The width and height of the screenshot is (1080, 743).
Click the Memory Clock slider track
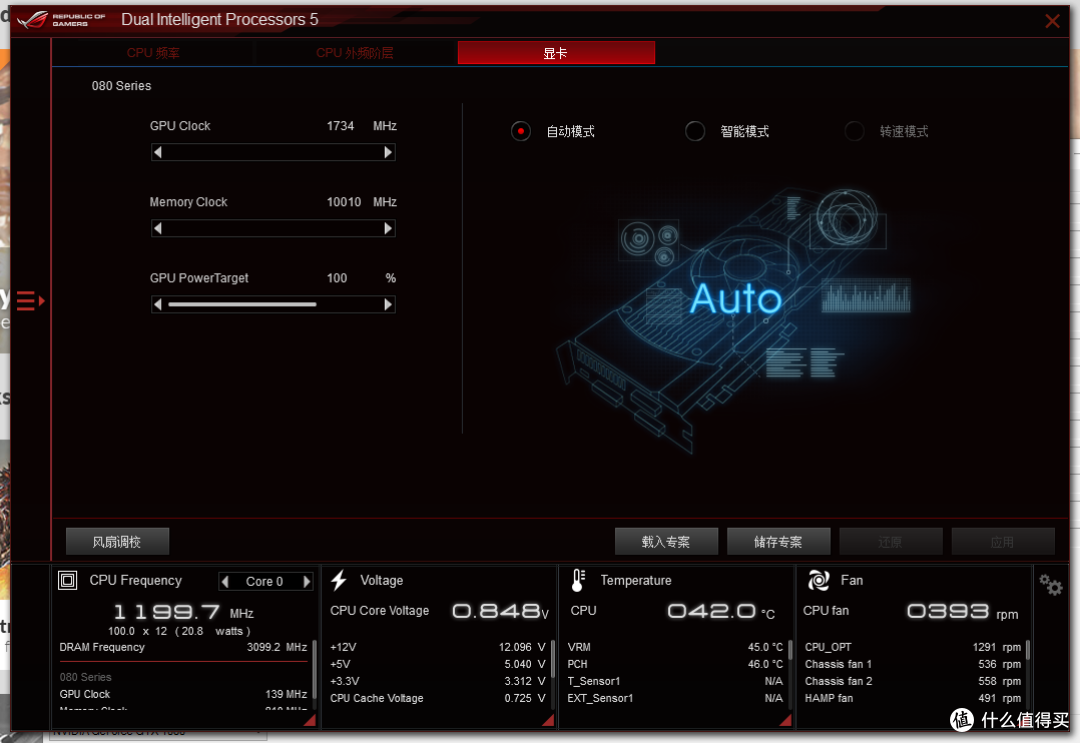click(273, 228)
